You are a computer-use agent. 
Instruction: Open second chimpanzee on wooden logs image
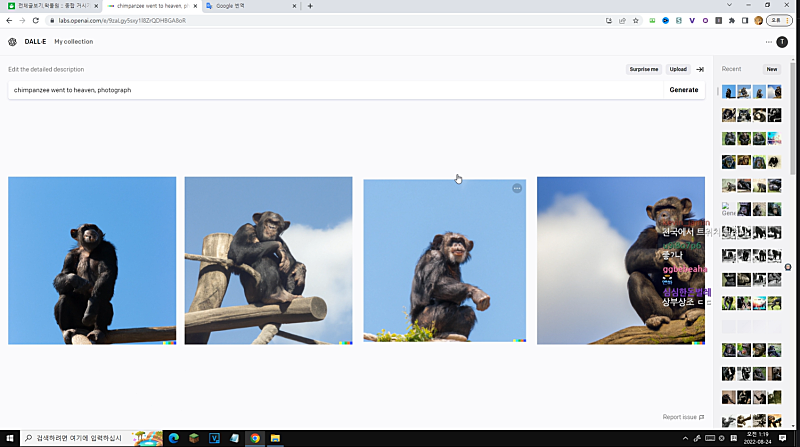(x=268, y=260)
